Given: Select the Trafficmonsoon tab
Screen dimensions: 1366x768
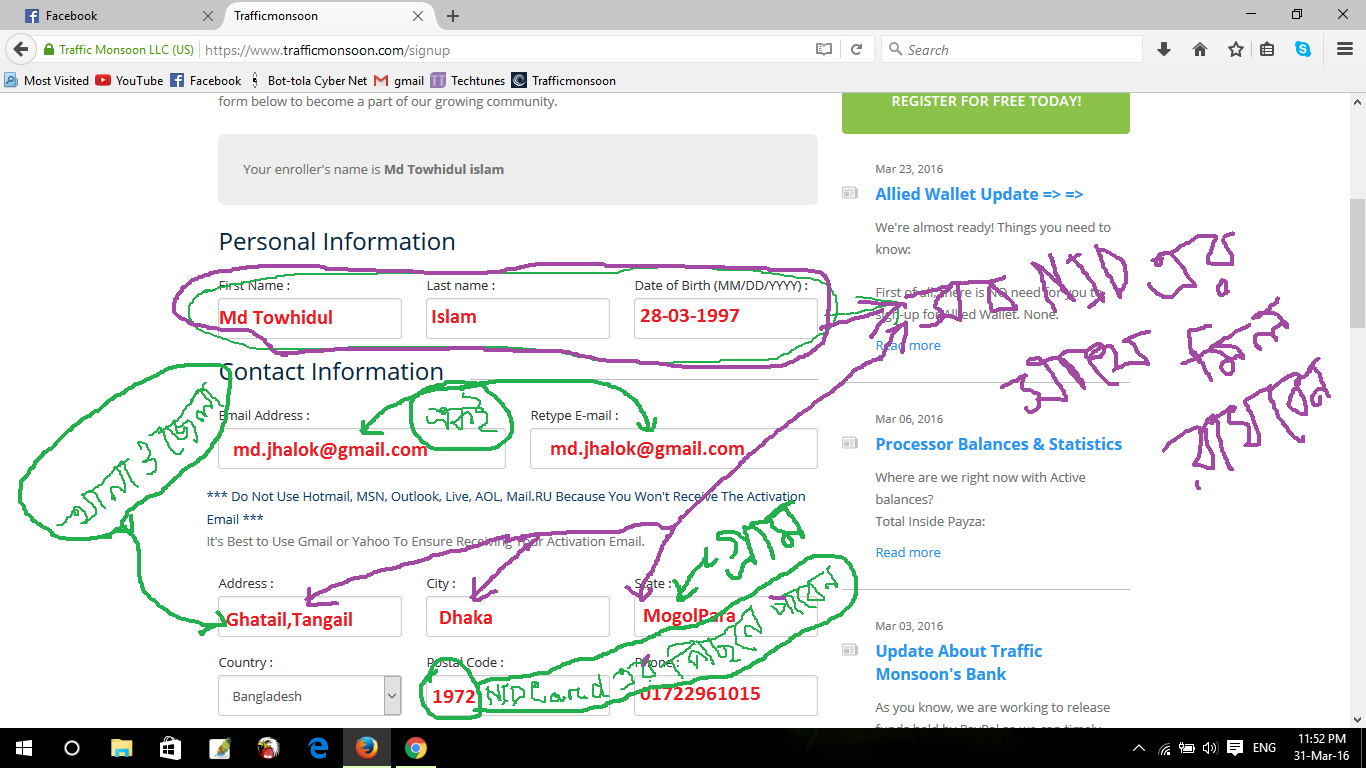Looking at the screenshot, I should coord(327,16).
